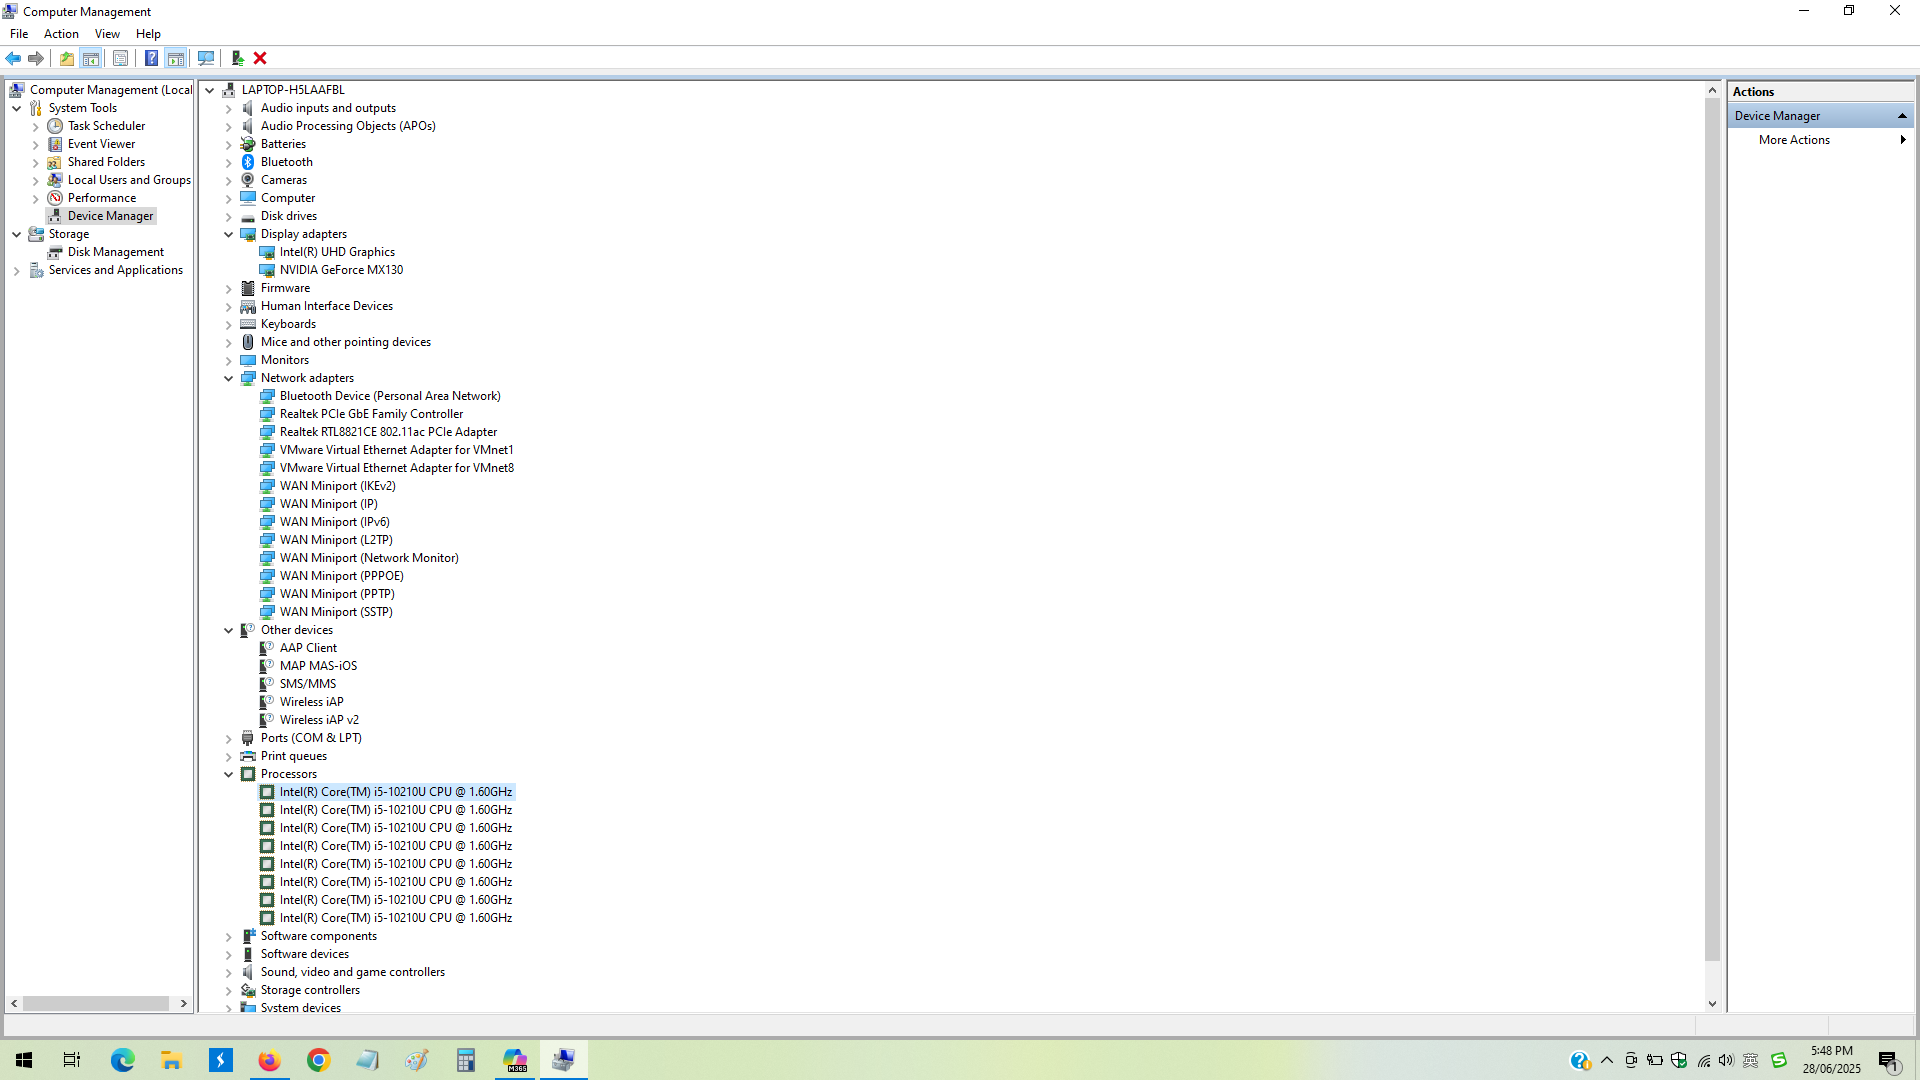
Task: Expand Local Users and Groups node
Action: tap(36, 180)
